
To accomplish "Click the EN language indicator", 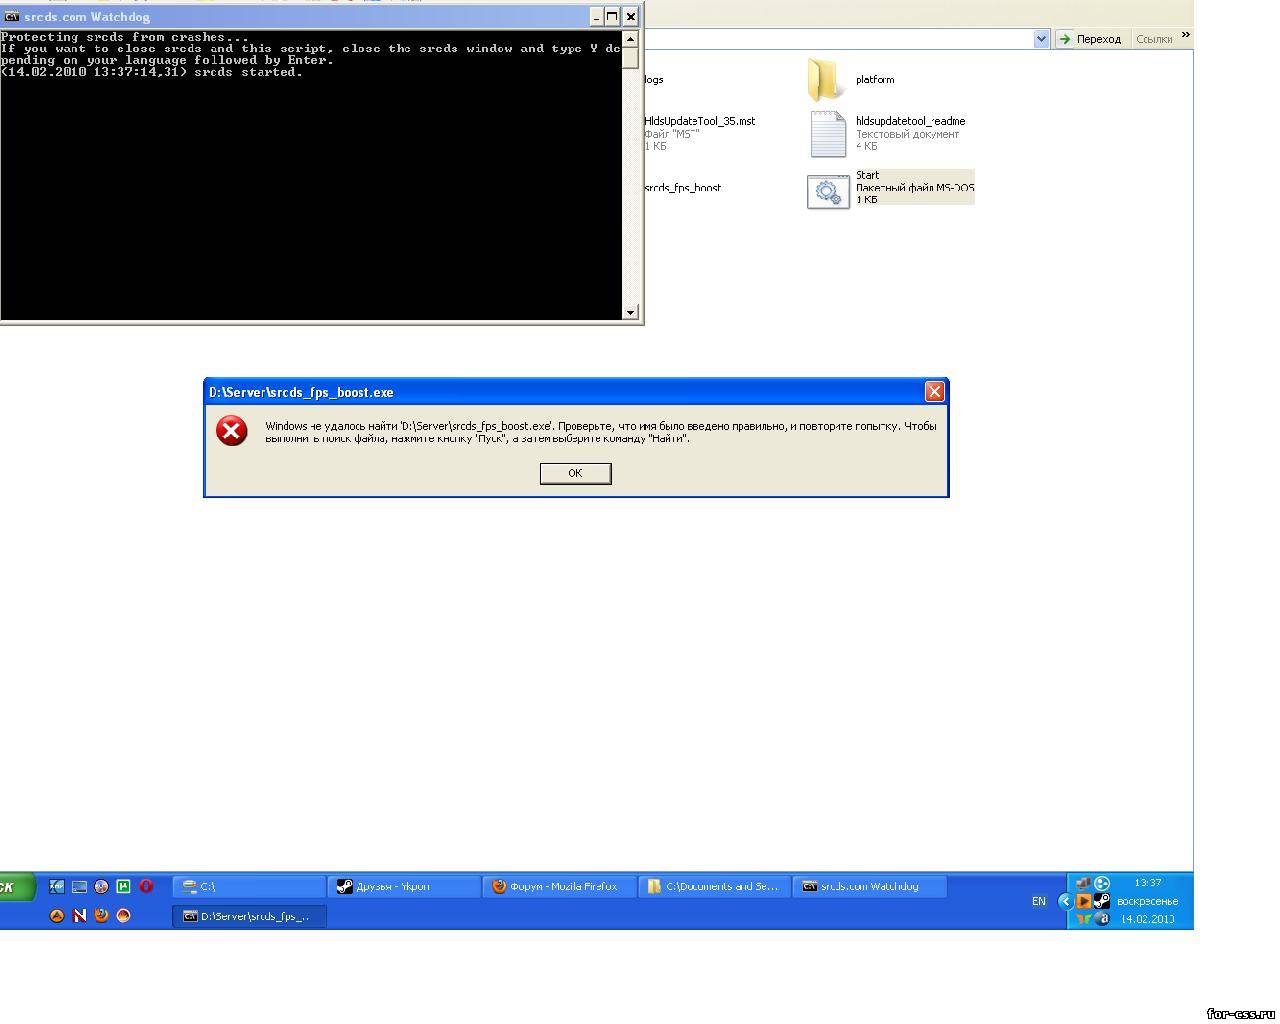I will 1039,901.
